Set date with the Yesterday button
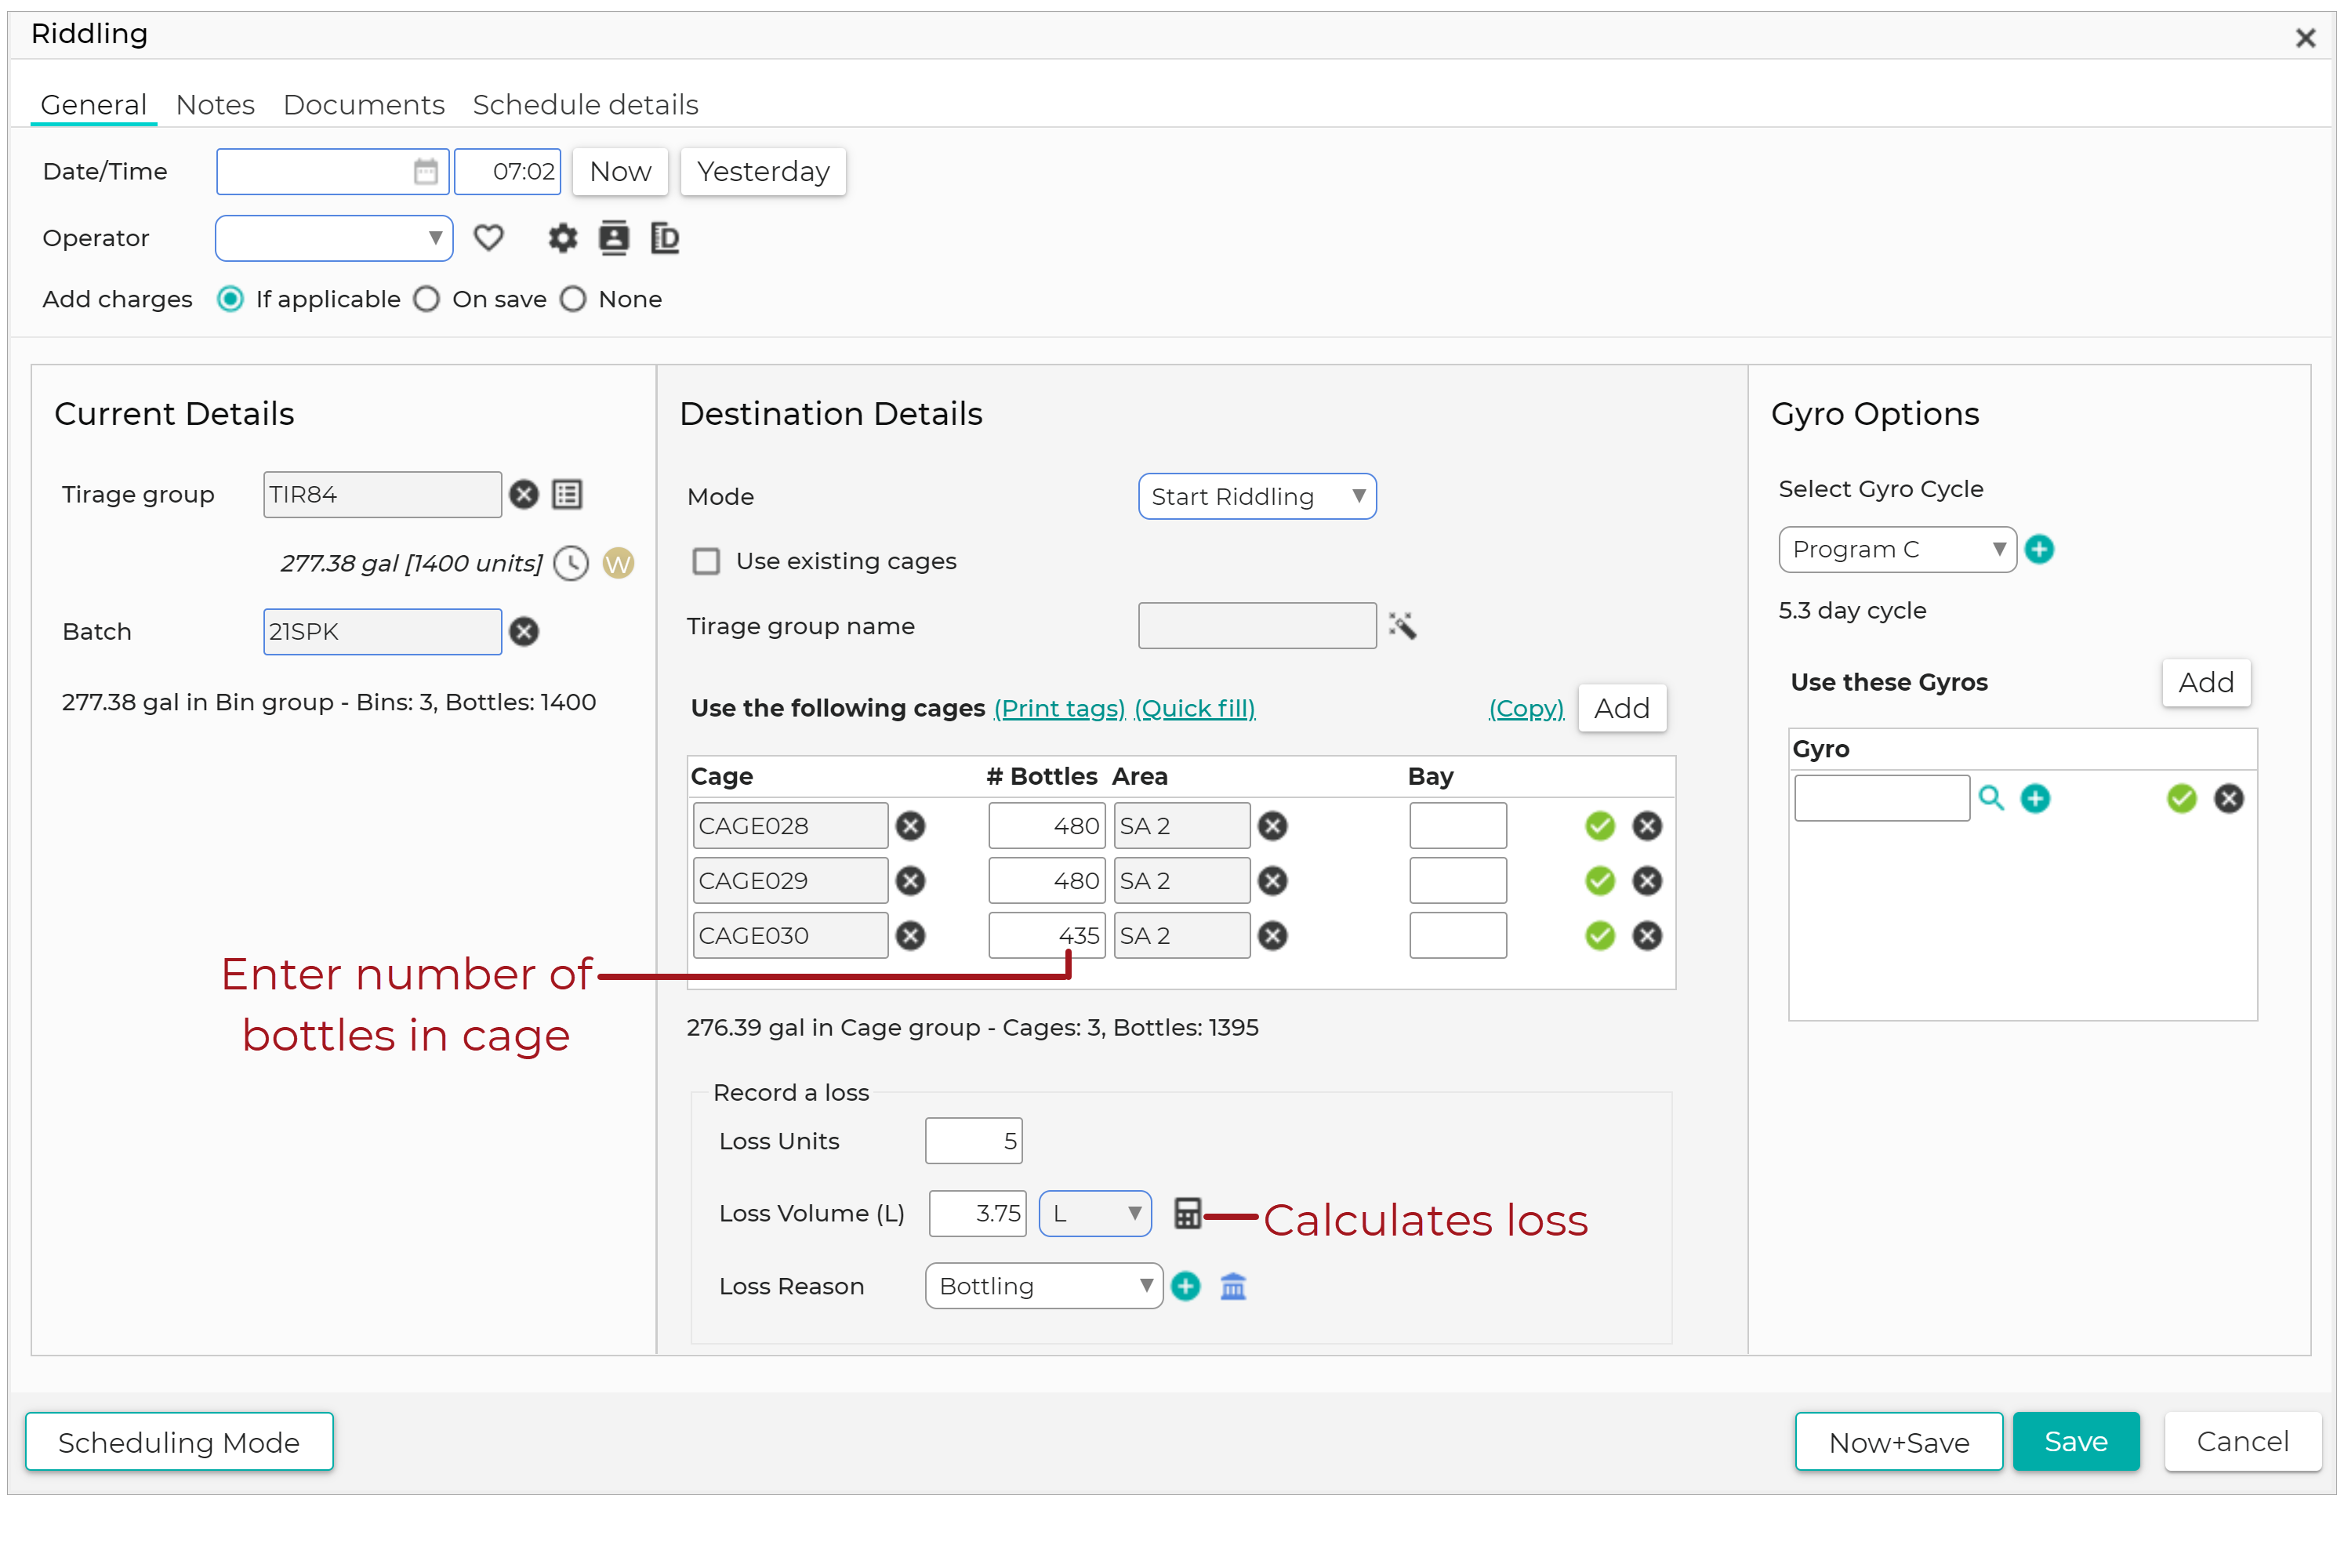The width and height of the screenshot is (2337, 1568). (x=763, y=172)
